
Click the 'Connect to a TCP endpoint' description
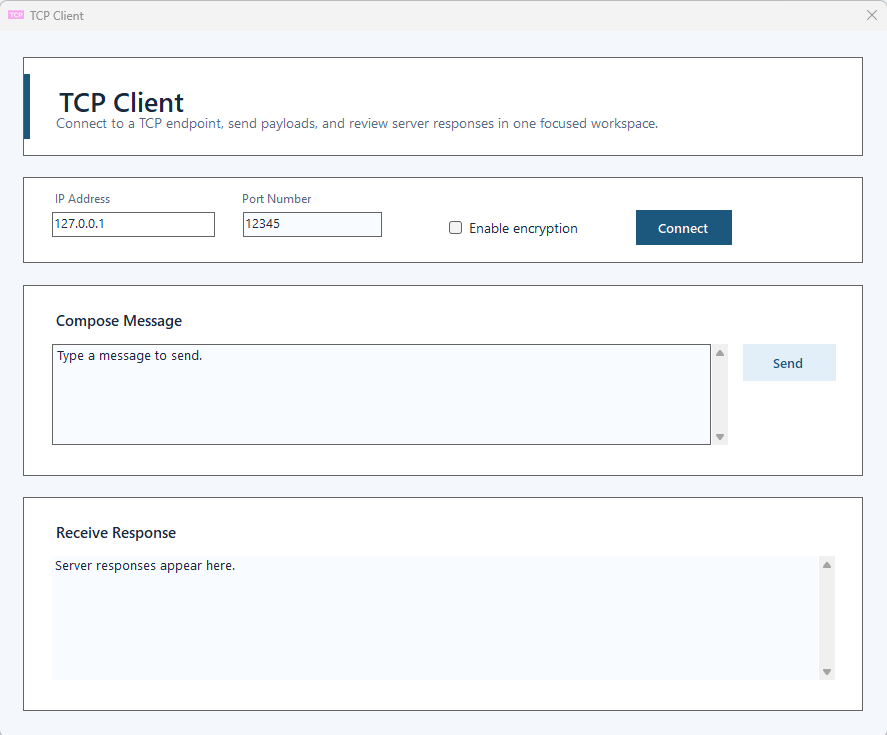pos(357,123)
